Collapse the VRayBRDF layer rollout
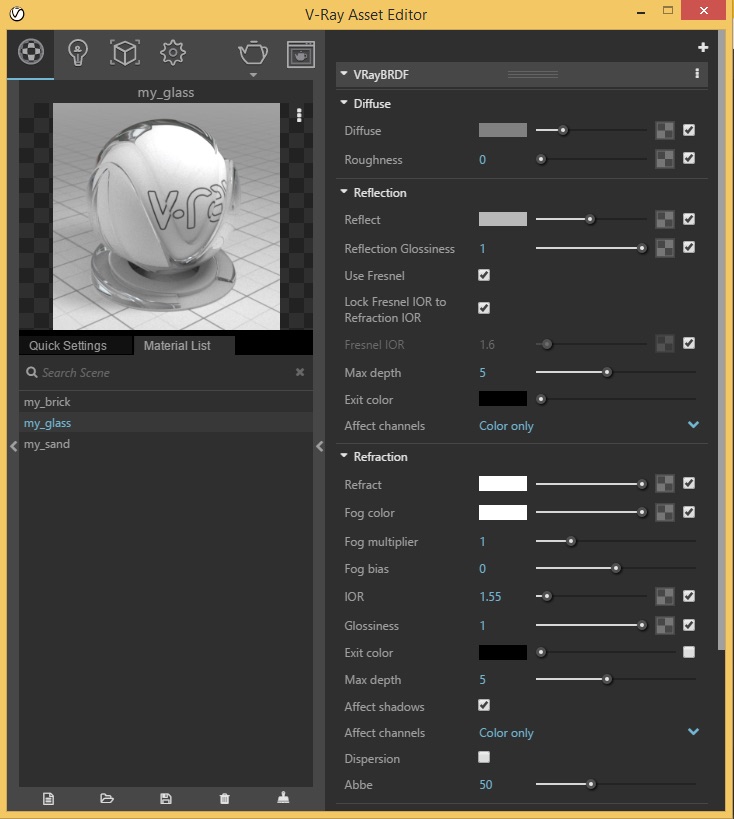This screenshot has width=734, height=819. (344, 74)
